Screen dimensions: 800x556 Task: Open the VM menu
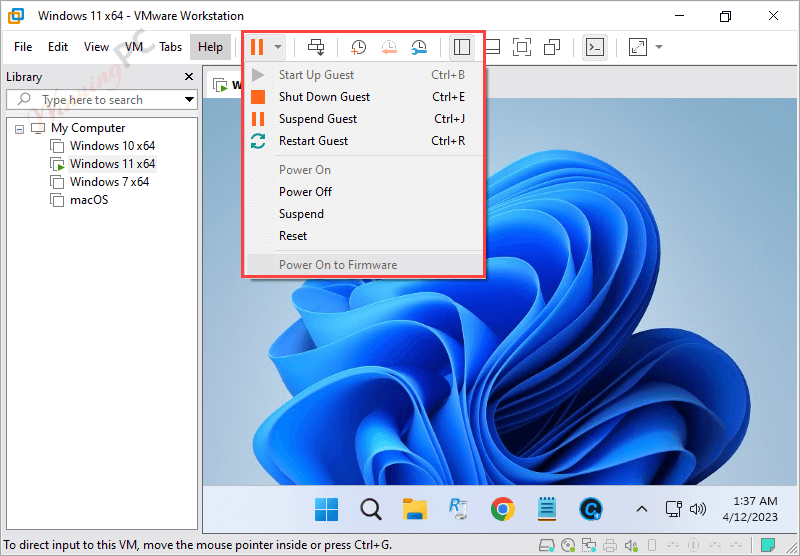[134, 47]
